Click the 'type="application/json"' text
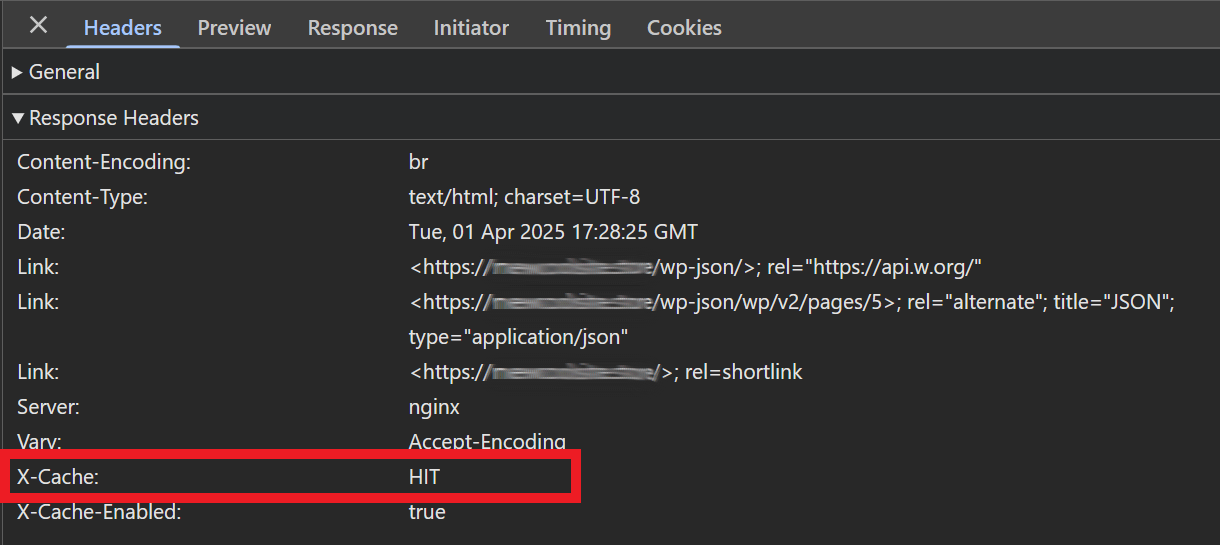Screen dimensions: 1220x545 click(518, 337)
